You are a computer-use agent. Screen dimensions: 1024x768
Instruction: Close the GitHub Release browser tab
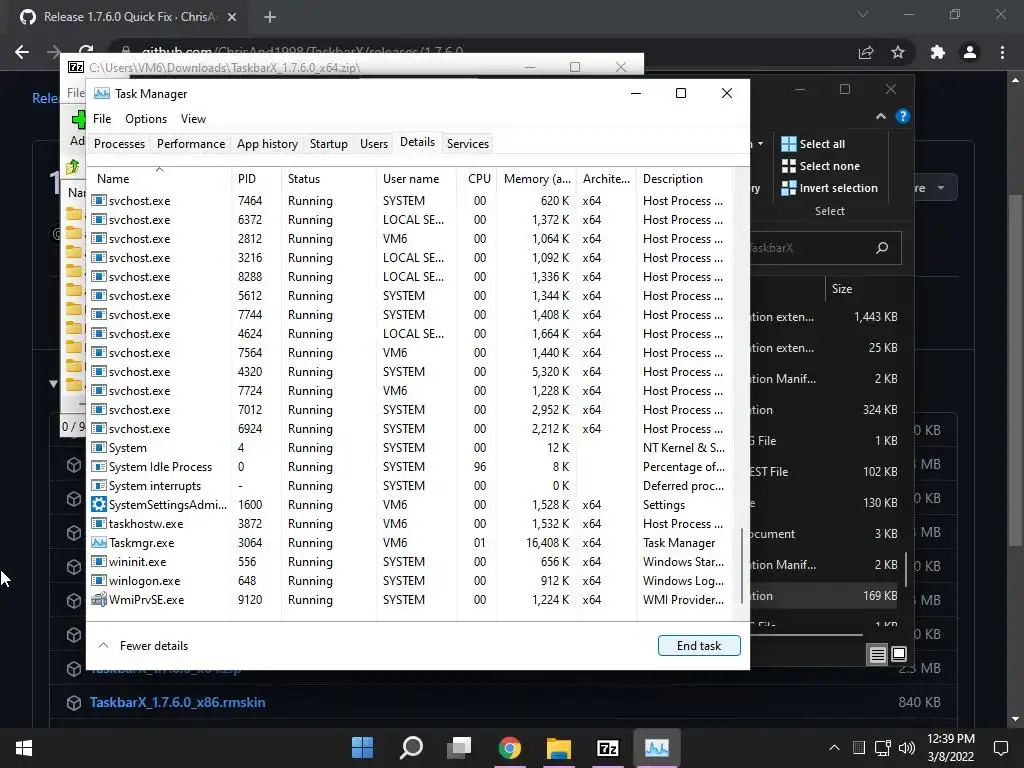[232, 17]
